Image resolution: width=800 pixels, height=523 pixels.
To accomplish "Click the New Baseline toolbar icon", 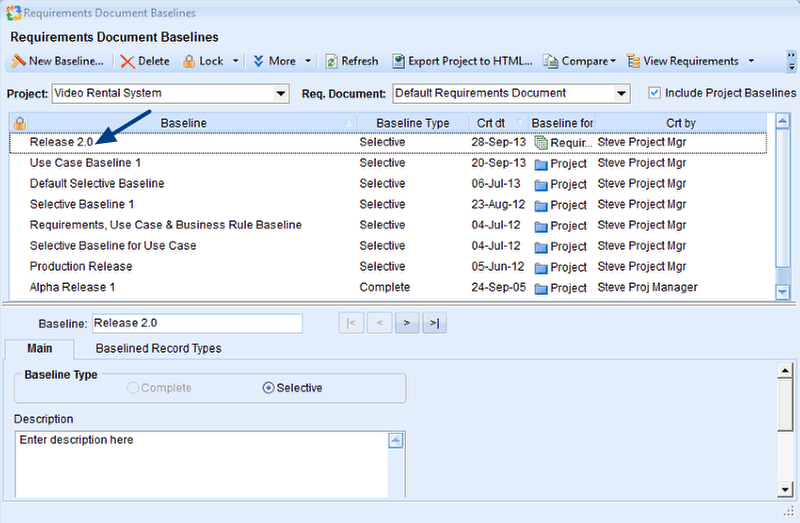I will [x=18, y=61].
